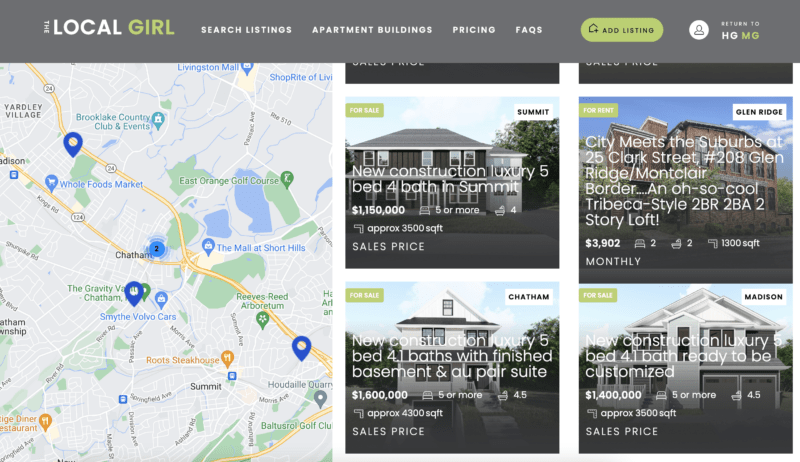Open the map cluster marker labeled 2
This screenshot has height=462, width=800.
tap(157, 249)
